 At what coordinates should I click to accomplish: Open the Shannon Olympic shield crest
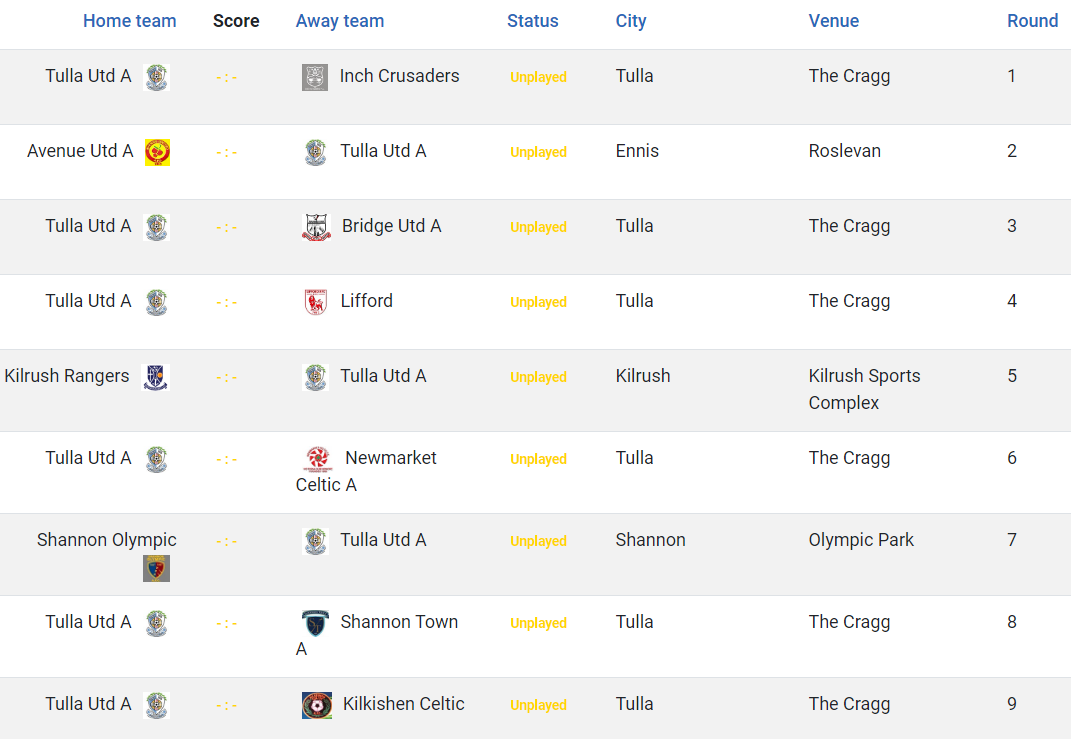click(156, 568)
